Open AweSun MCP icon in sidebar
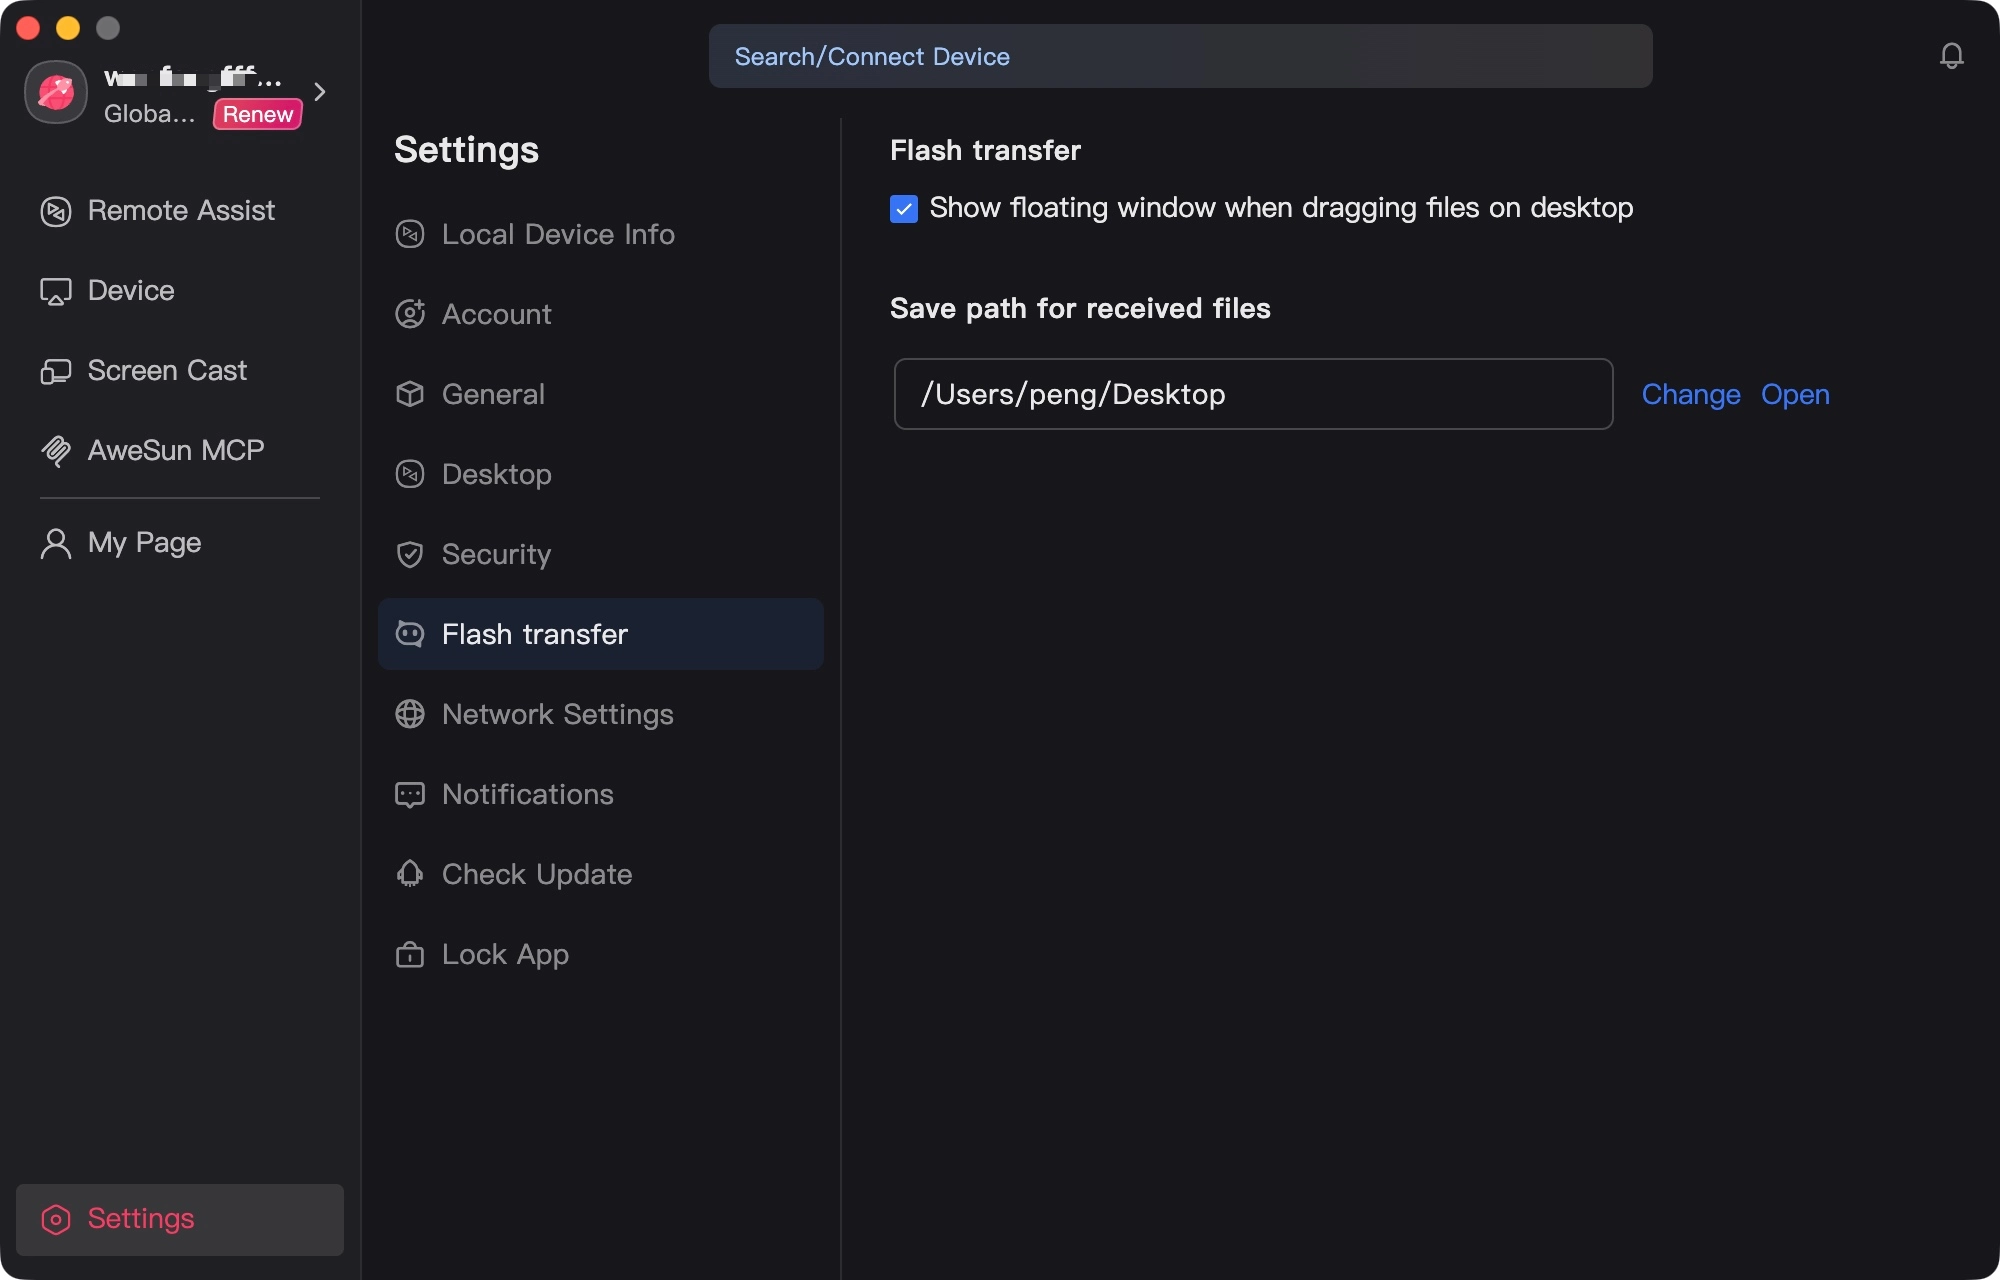 pos(56,451)
